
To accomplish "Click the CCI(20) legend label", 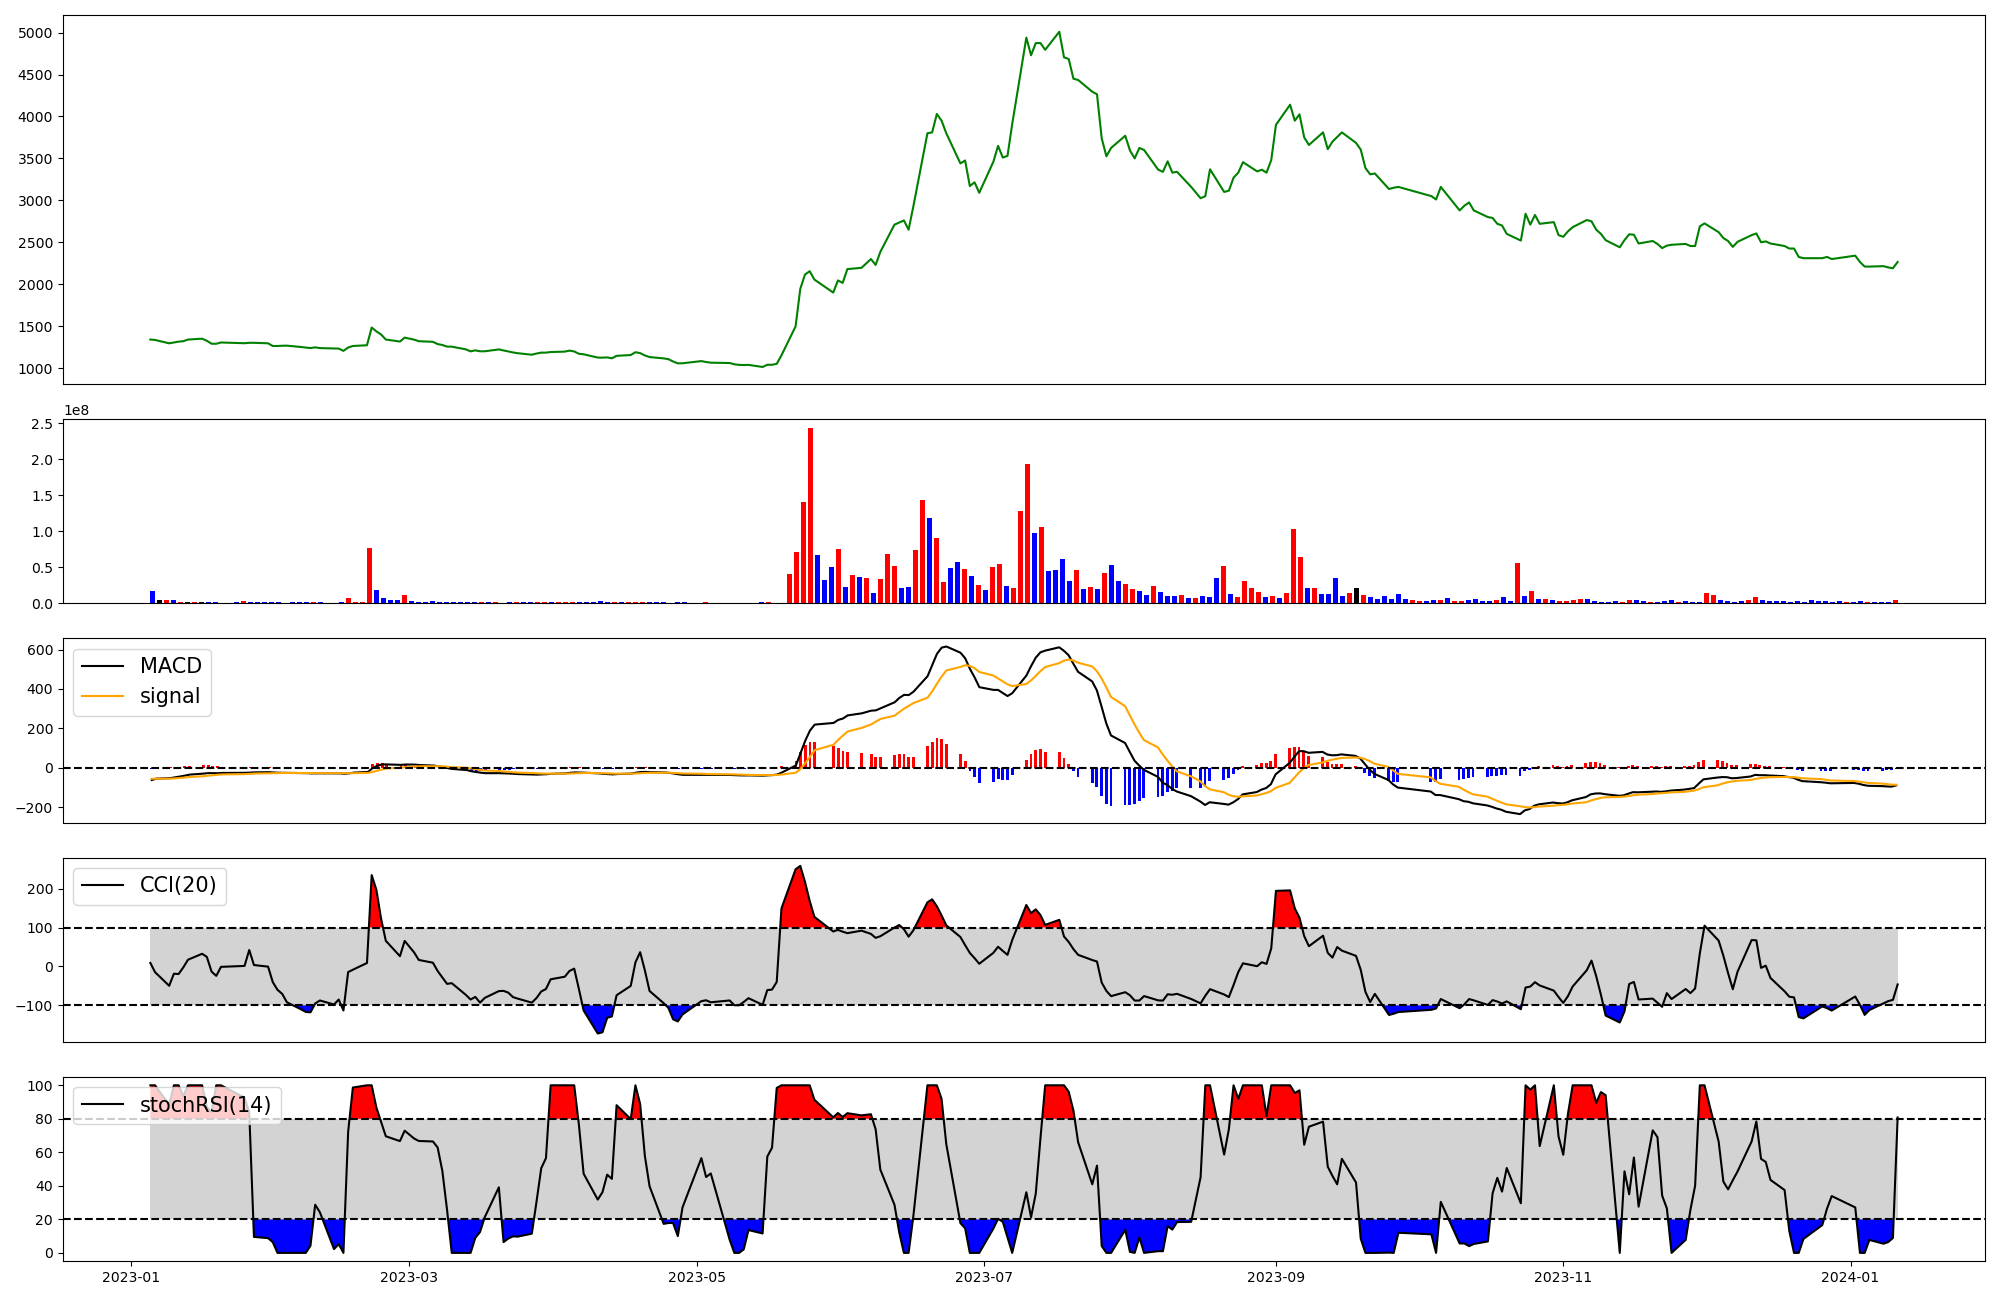I will point(177,885).
